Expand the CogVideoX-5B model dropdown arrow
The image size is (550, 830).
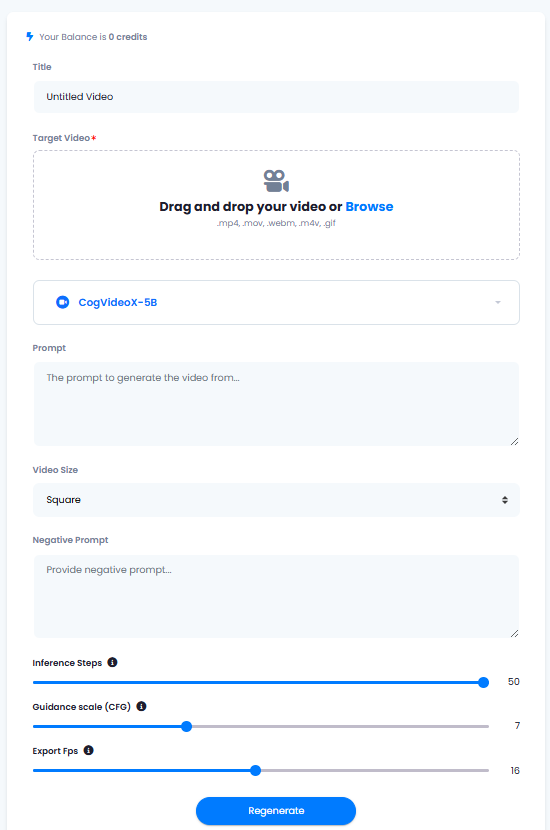498,302
